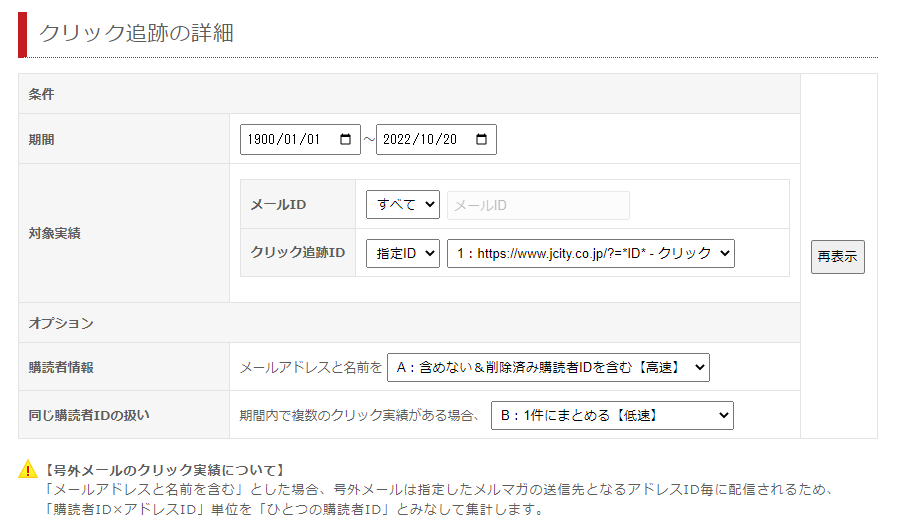This screenshot has height=529, width=923.
Task: Click the start date field 1900/01/01
Action: pyautogui.click(x=300, y=139)
